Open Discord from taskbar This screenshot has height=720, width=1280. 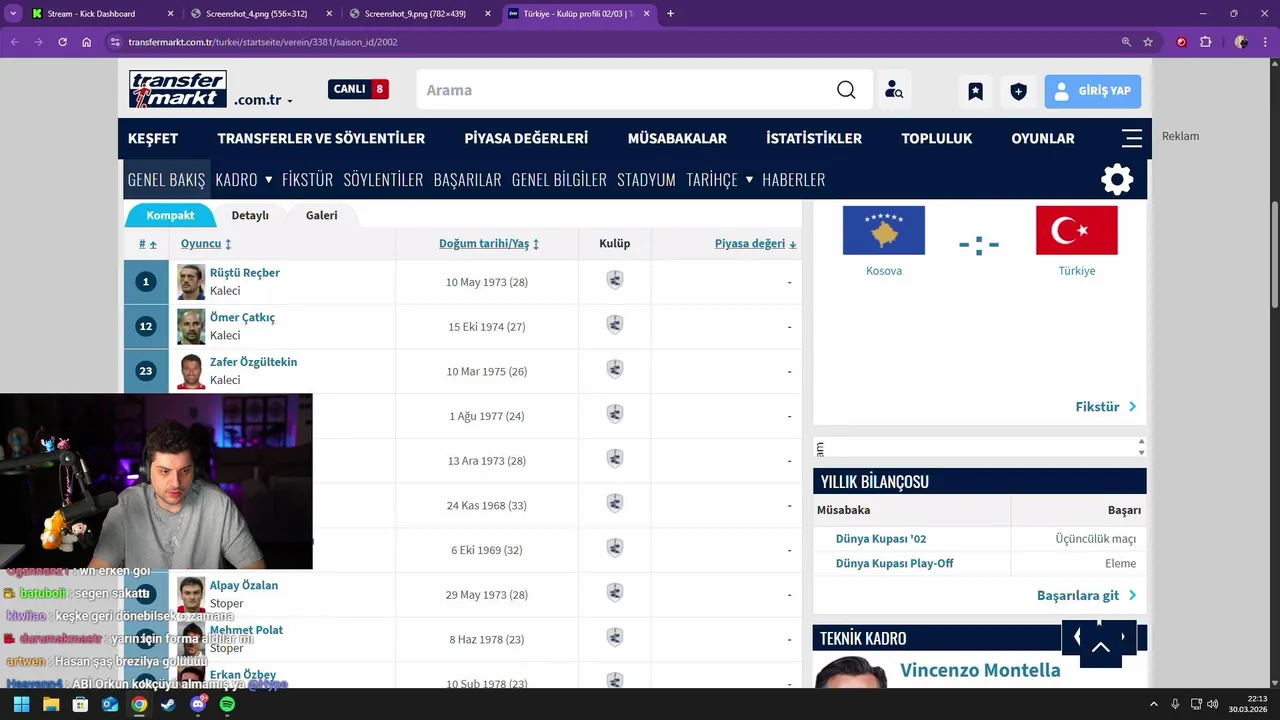click(x=198, y=704)
